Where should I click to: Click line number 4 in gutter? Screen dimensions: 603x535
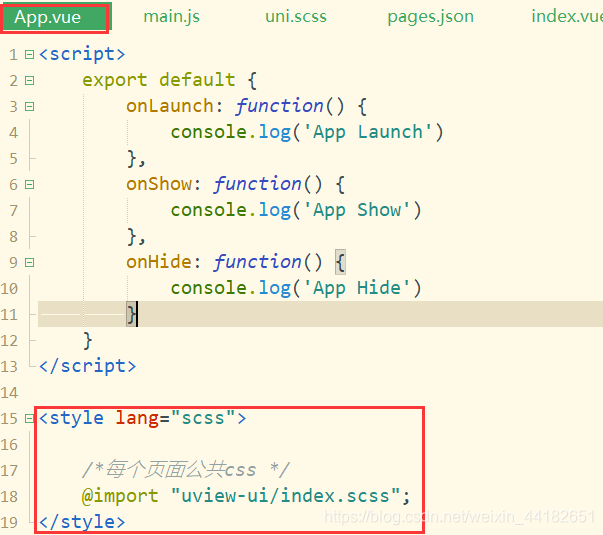point(13,133)
